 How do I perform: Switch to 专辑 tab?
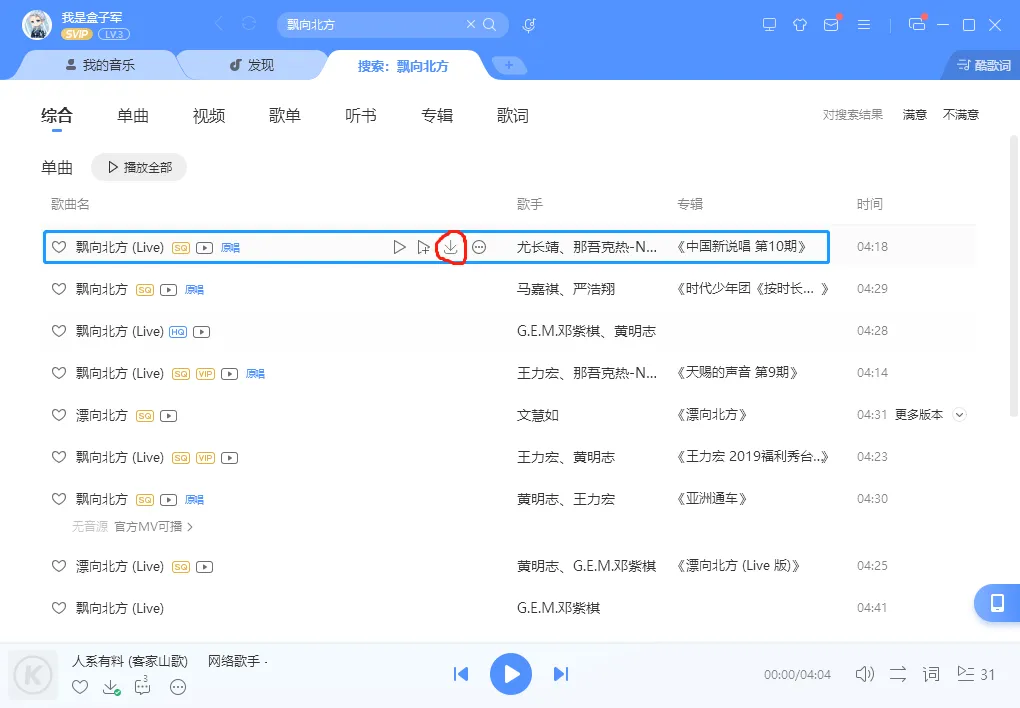(437, 116)
